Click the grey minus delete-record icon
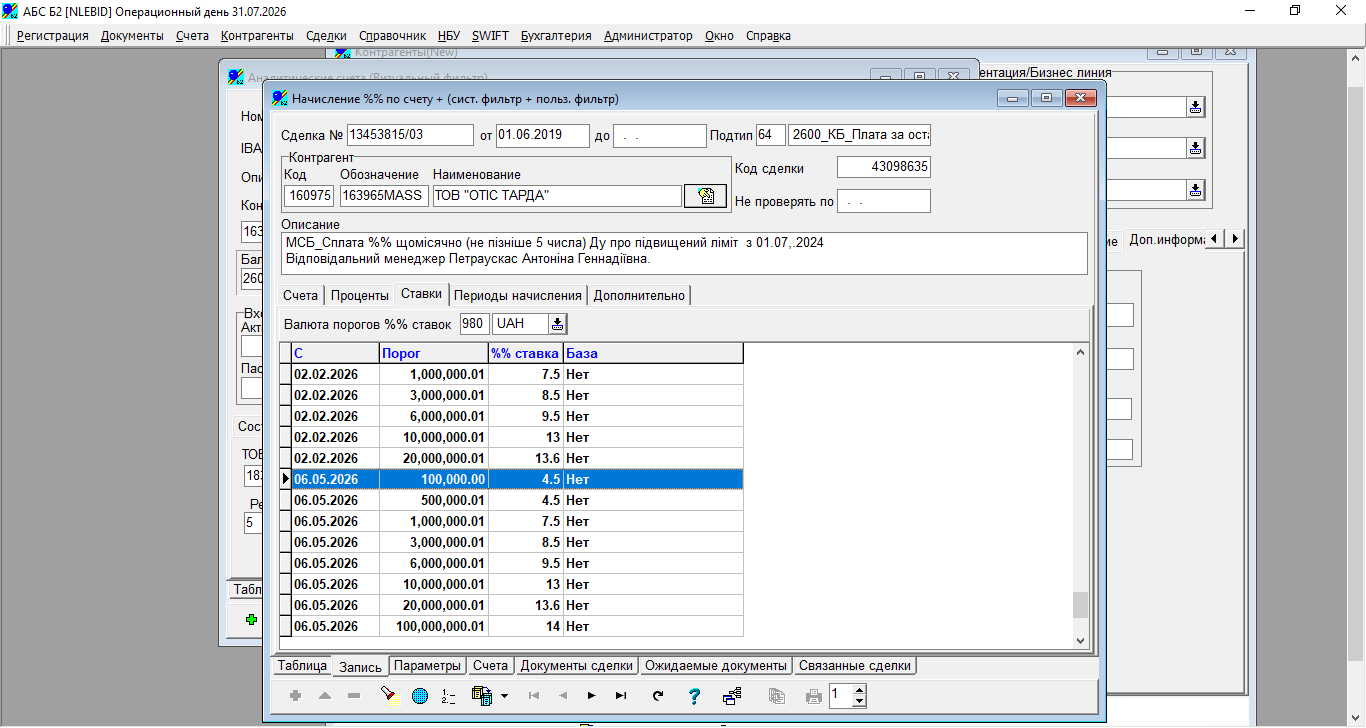1366x728 pixels. point(354,695)
